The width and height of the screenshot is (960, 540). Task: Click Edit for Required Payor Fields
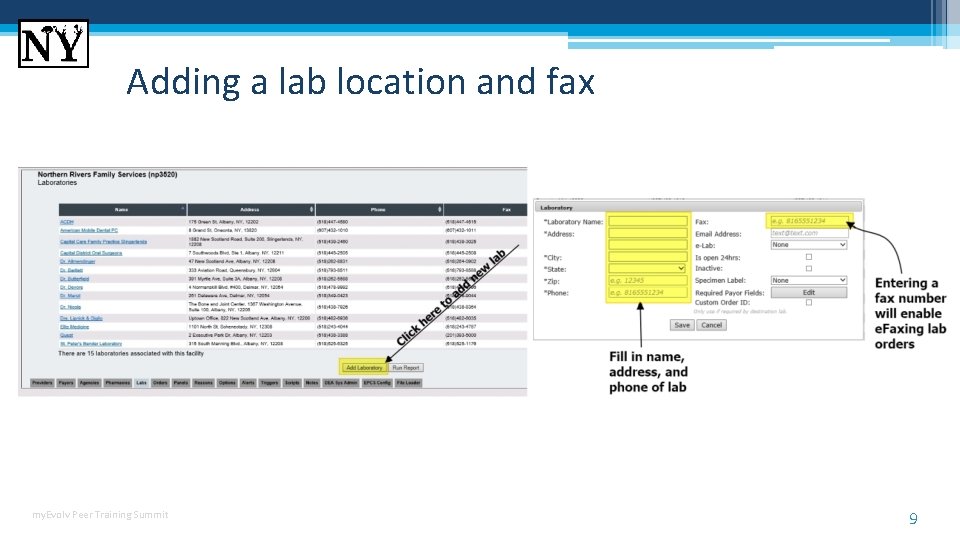[x=809, y=293]
